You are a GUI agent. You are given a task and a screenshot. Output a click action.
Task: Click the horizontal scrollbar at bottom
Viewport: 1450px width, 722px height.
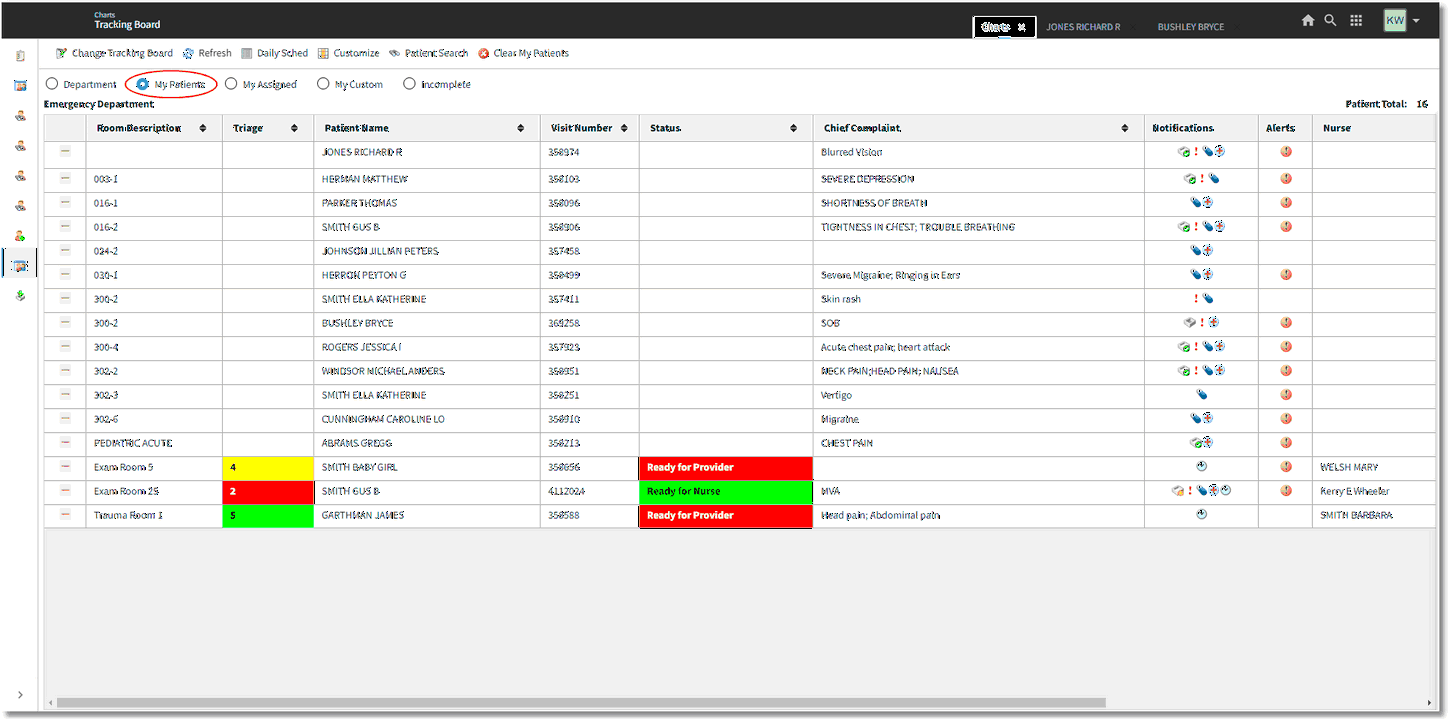pos(580,703)
